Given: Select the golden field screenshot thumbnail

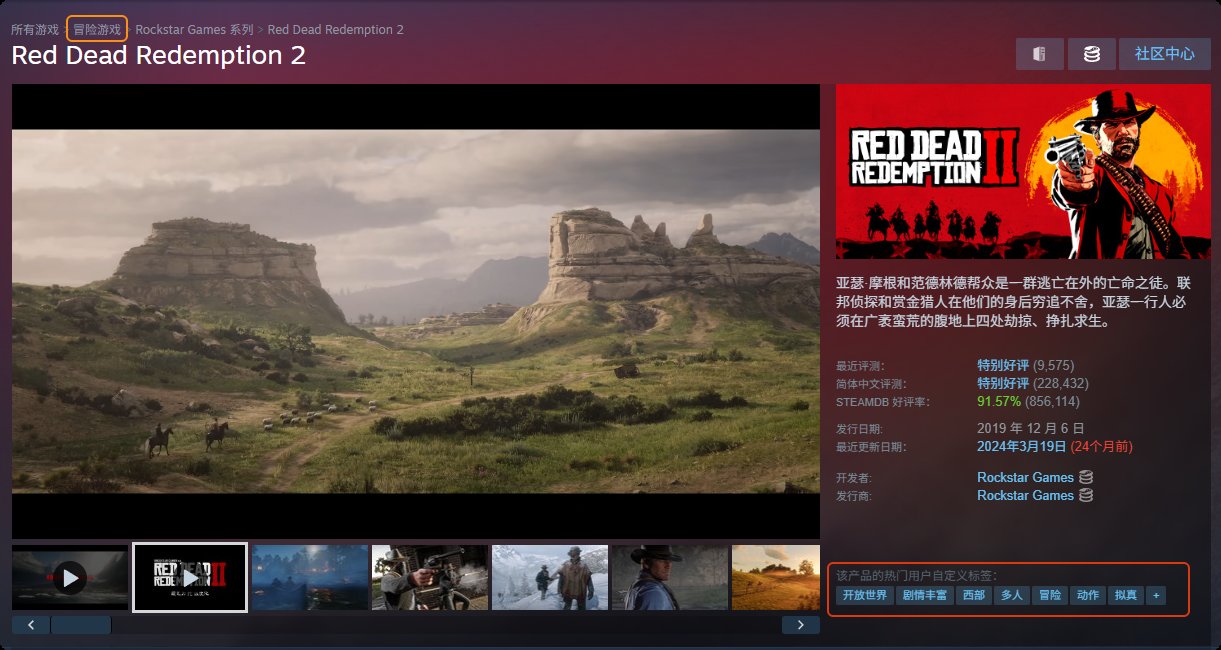Looking at the screenshot, I should point(776,577).
